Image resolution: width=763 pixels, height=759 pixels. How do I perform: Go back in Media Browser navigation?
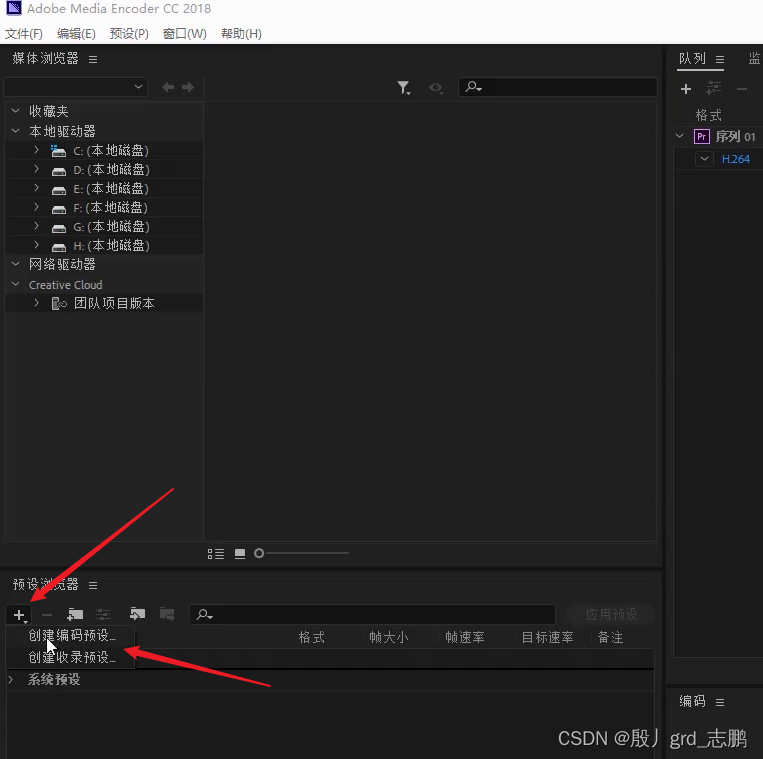(168, 87)
